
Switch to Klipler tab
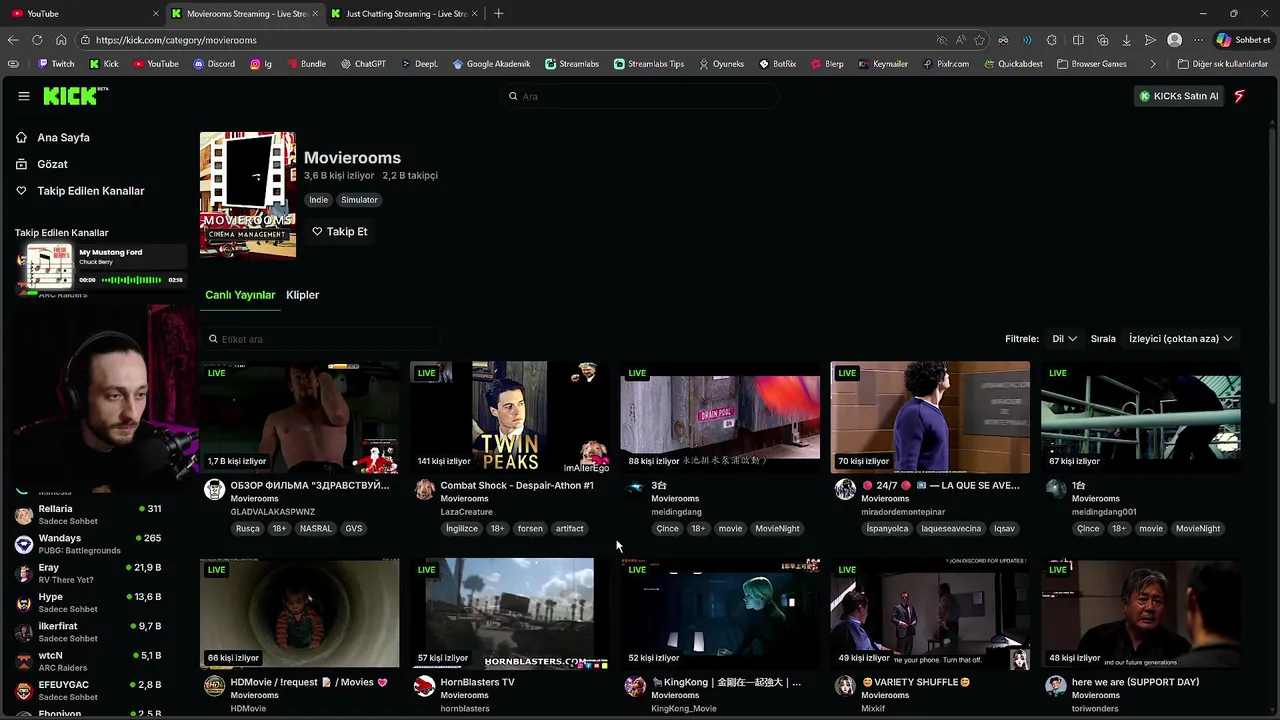[302, 295]
